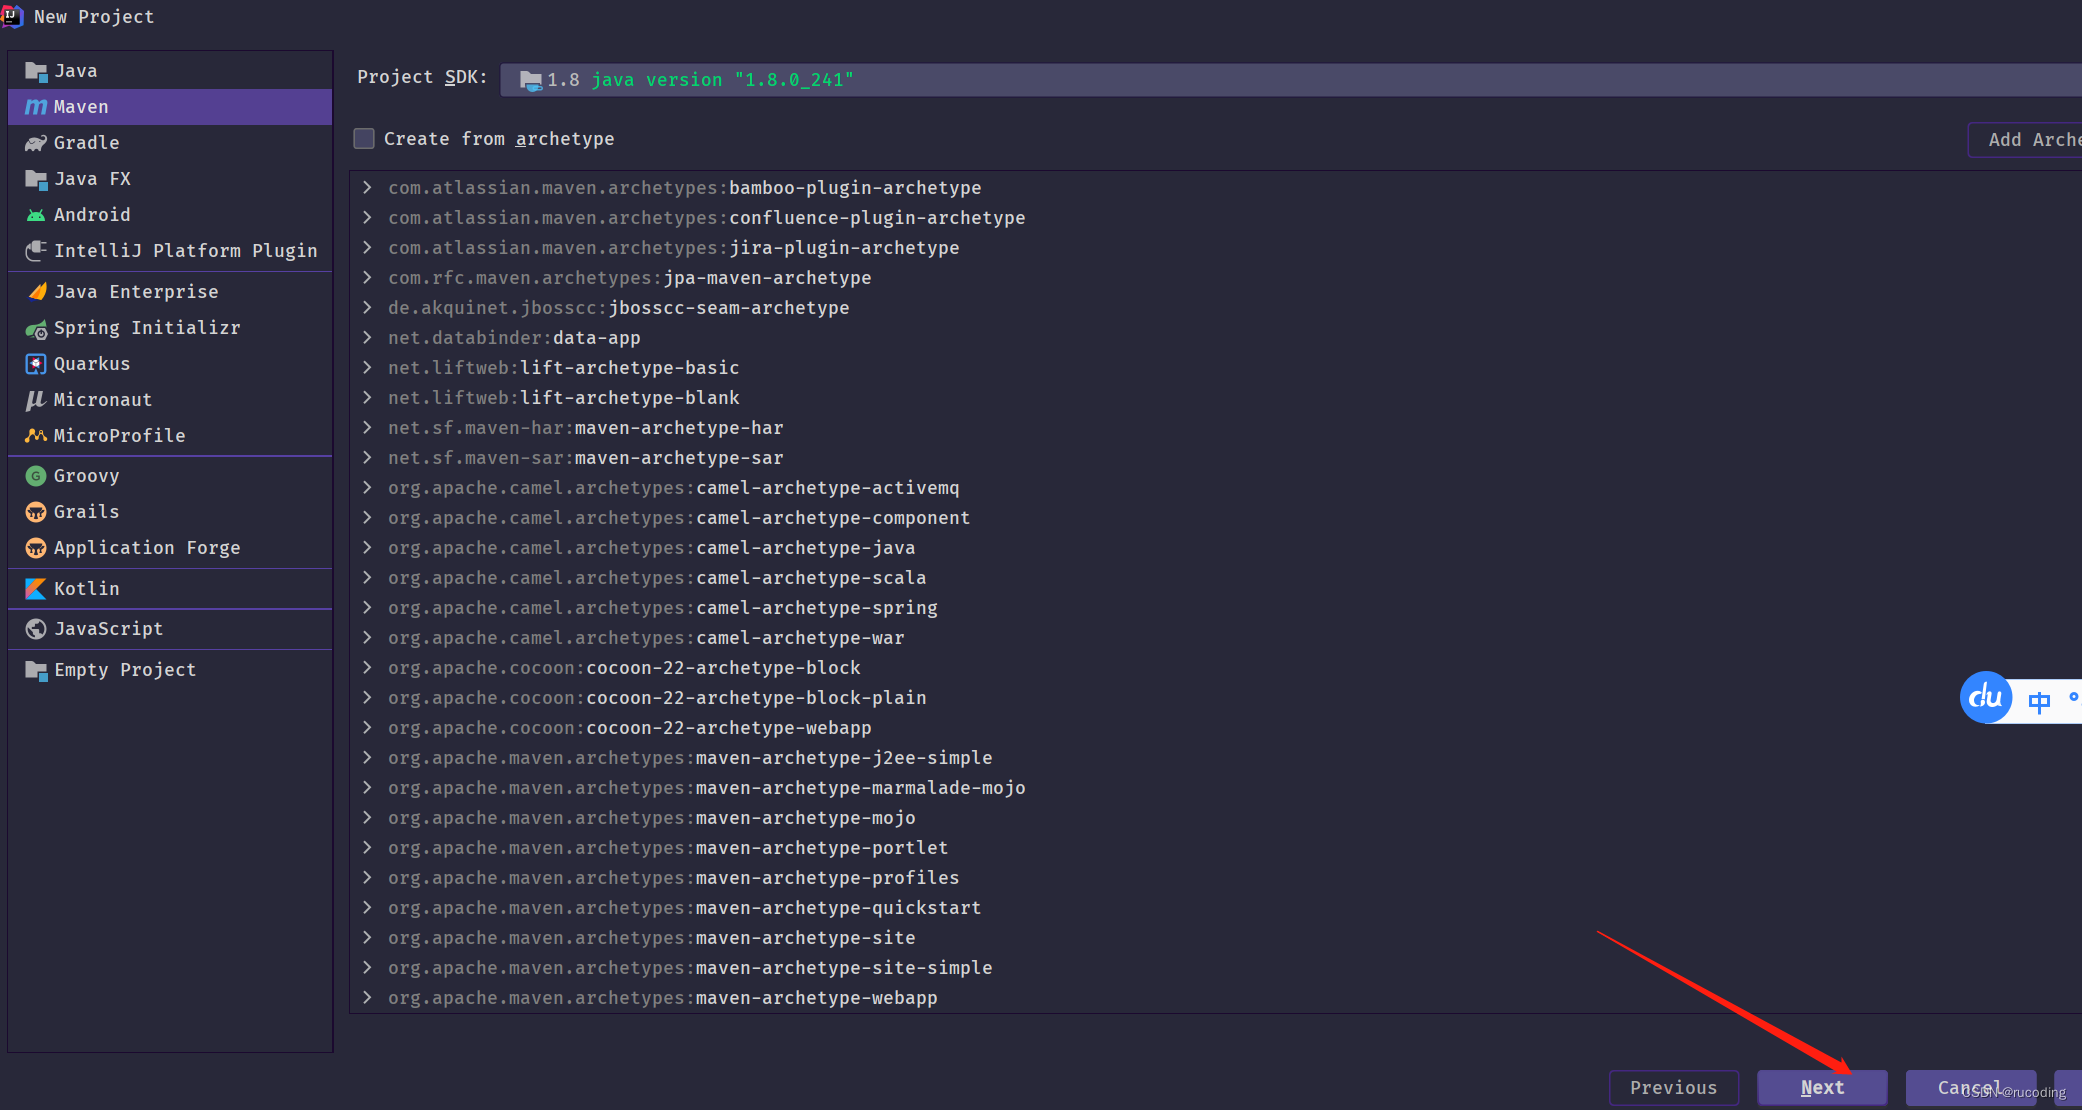
Task: Expand the maven-archetype-webapp node
Action: point(368,998)
